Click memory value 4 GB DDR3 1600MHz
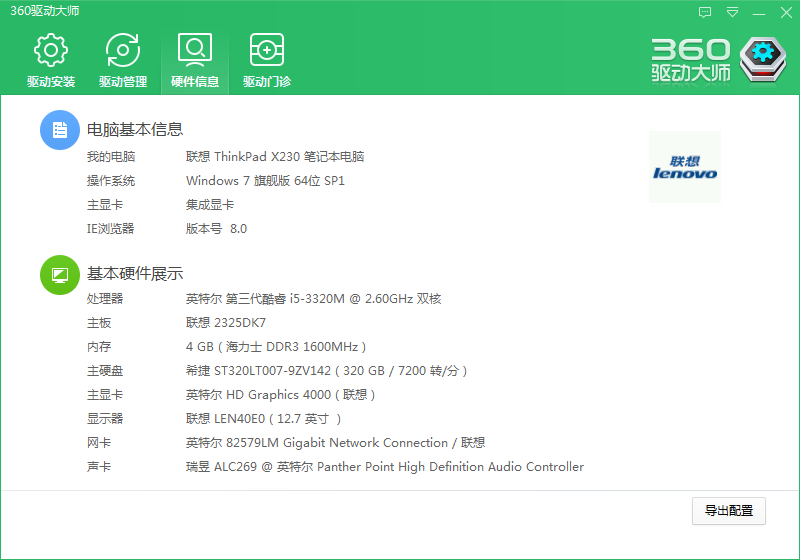Viewport: 800px width, 560px height. point(276,347)
